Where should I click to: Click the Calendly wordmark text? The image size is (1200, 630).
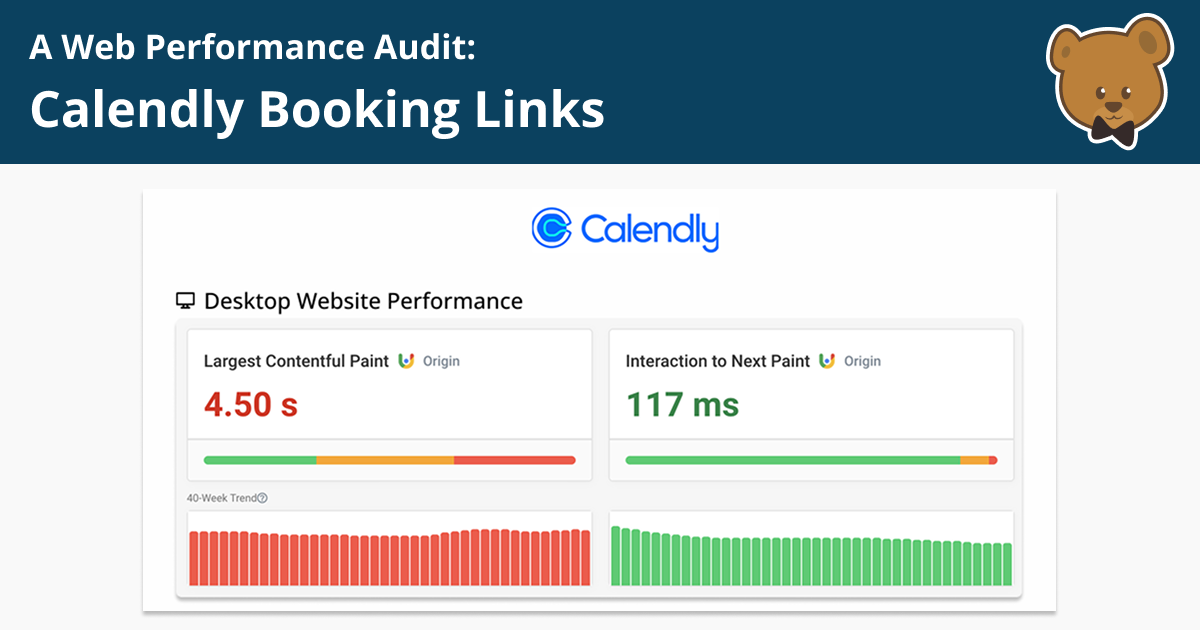(649, 230)
